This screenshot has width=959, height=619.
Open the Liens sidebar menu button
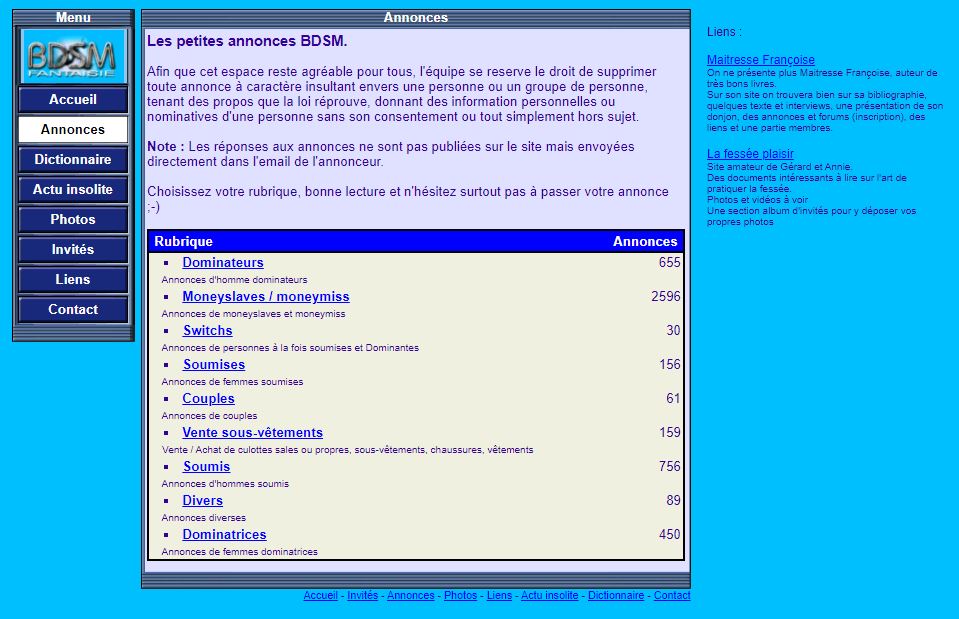(x=73, y=280)
